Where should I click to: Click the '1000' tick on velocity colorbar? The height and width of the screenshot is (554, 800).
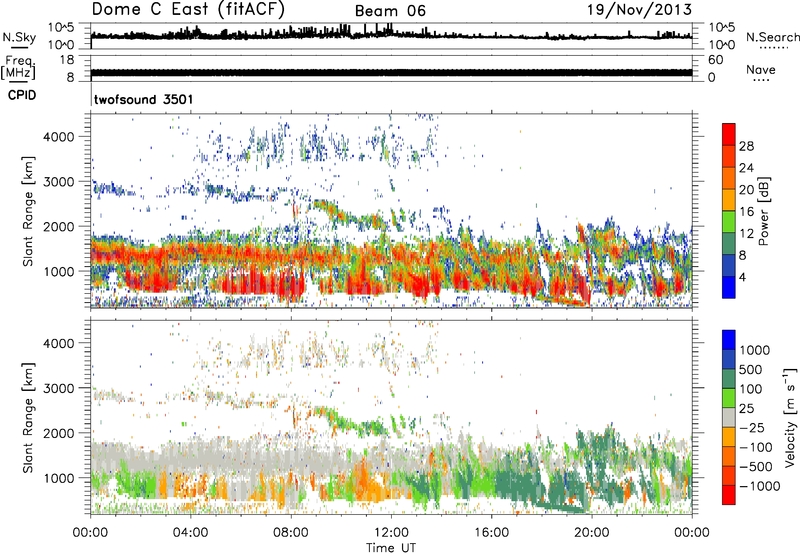(x=755, y=350)
